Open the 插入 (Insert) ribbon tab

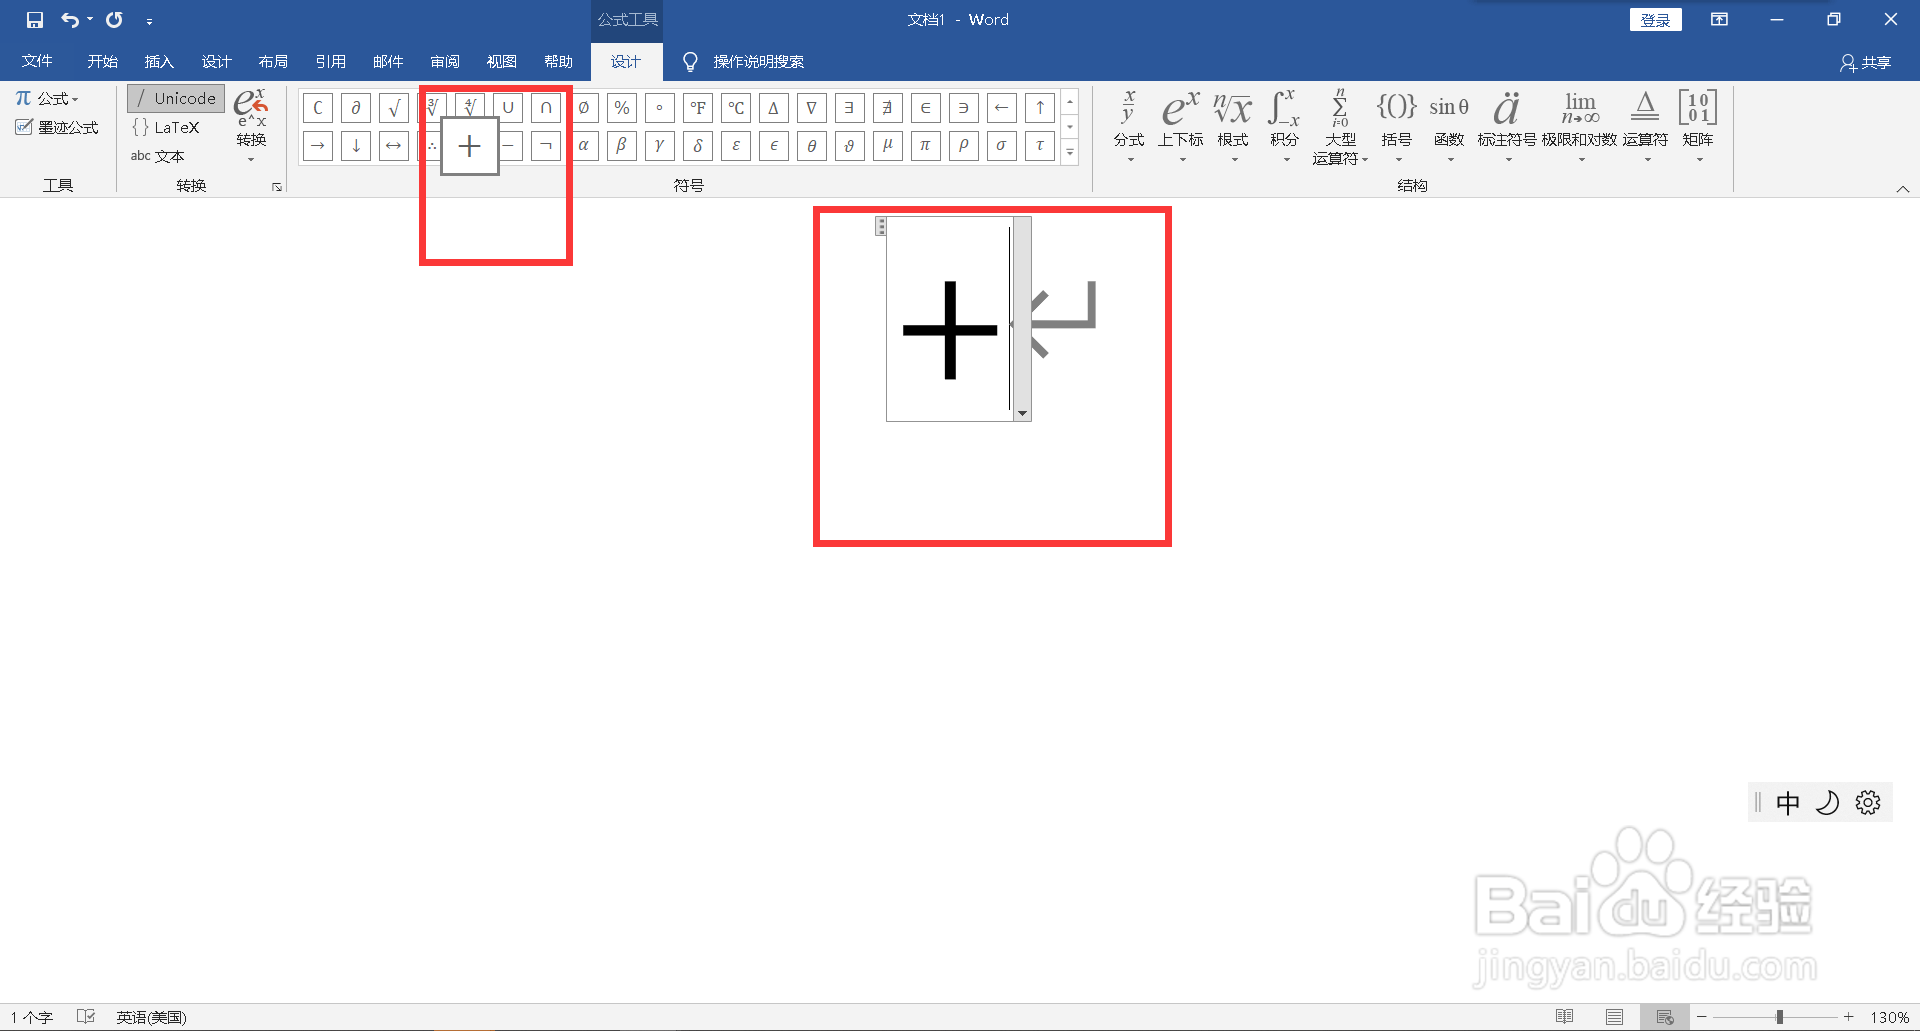159,62
